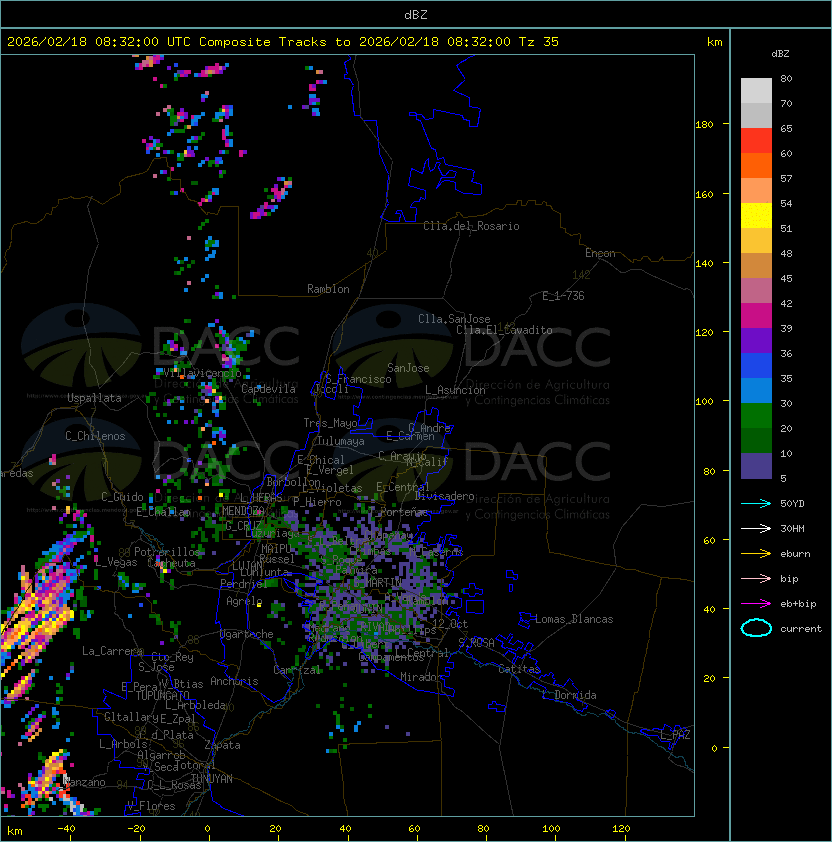The width and height of the screenshot is (832, 842).
Task: Click the 'dBZ' heading above color scale
Action: pyautogui.click(x=780, y=54)
